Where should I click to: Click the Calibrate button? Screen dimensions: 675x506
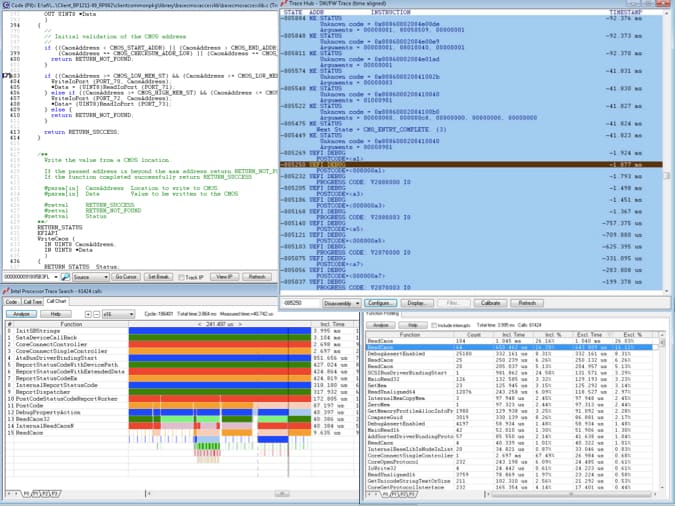pos(490,303)
